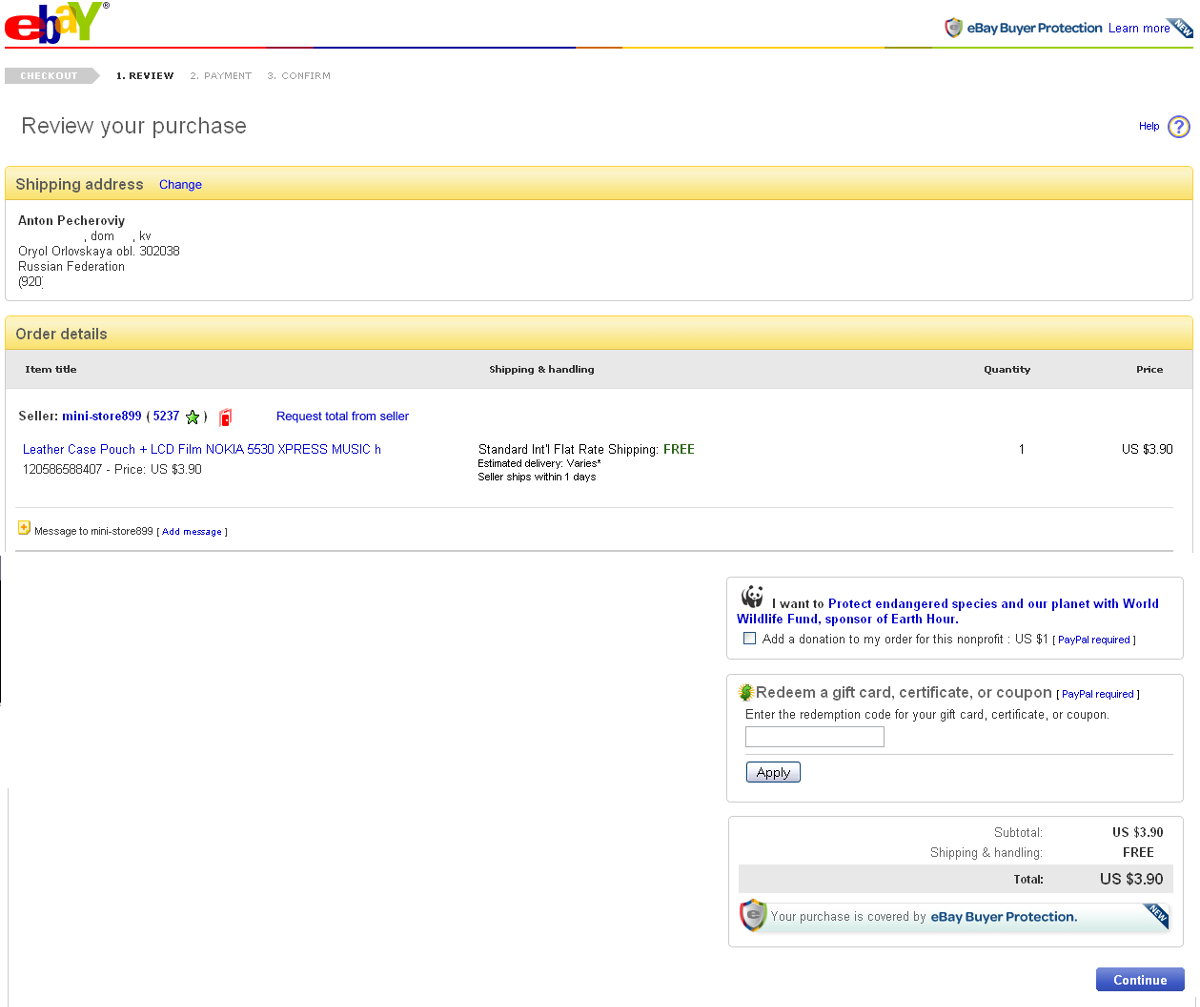
Task: Click the Help text link
Action: click(x=1149, y=127)
